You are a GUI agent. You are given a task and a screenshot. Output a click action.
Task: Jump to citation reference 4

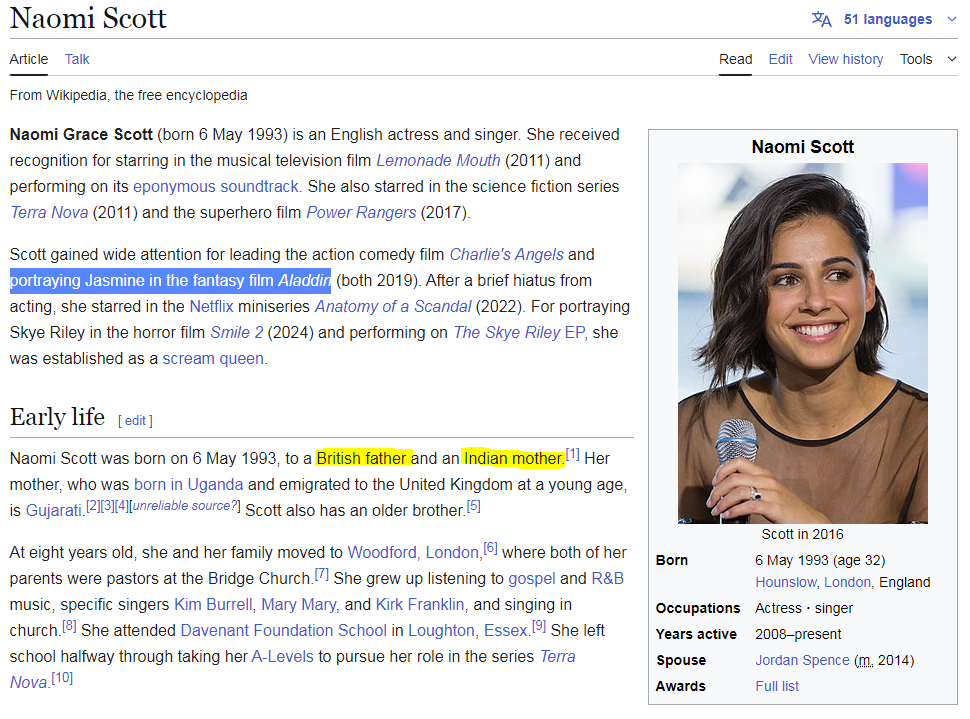point(121,506)
